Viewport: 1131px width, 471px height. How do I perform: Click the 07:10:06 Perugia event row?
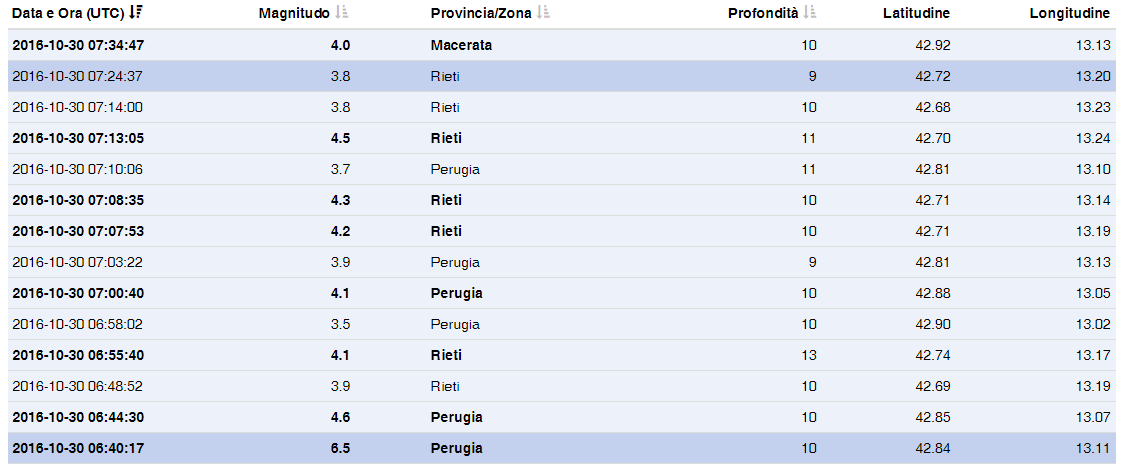[78, 169]
